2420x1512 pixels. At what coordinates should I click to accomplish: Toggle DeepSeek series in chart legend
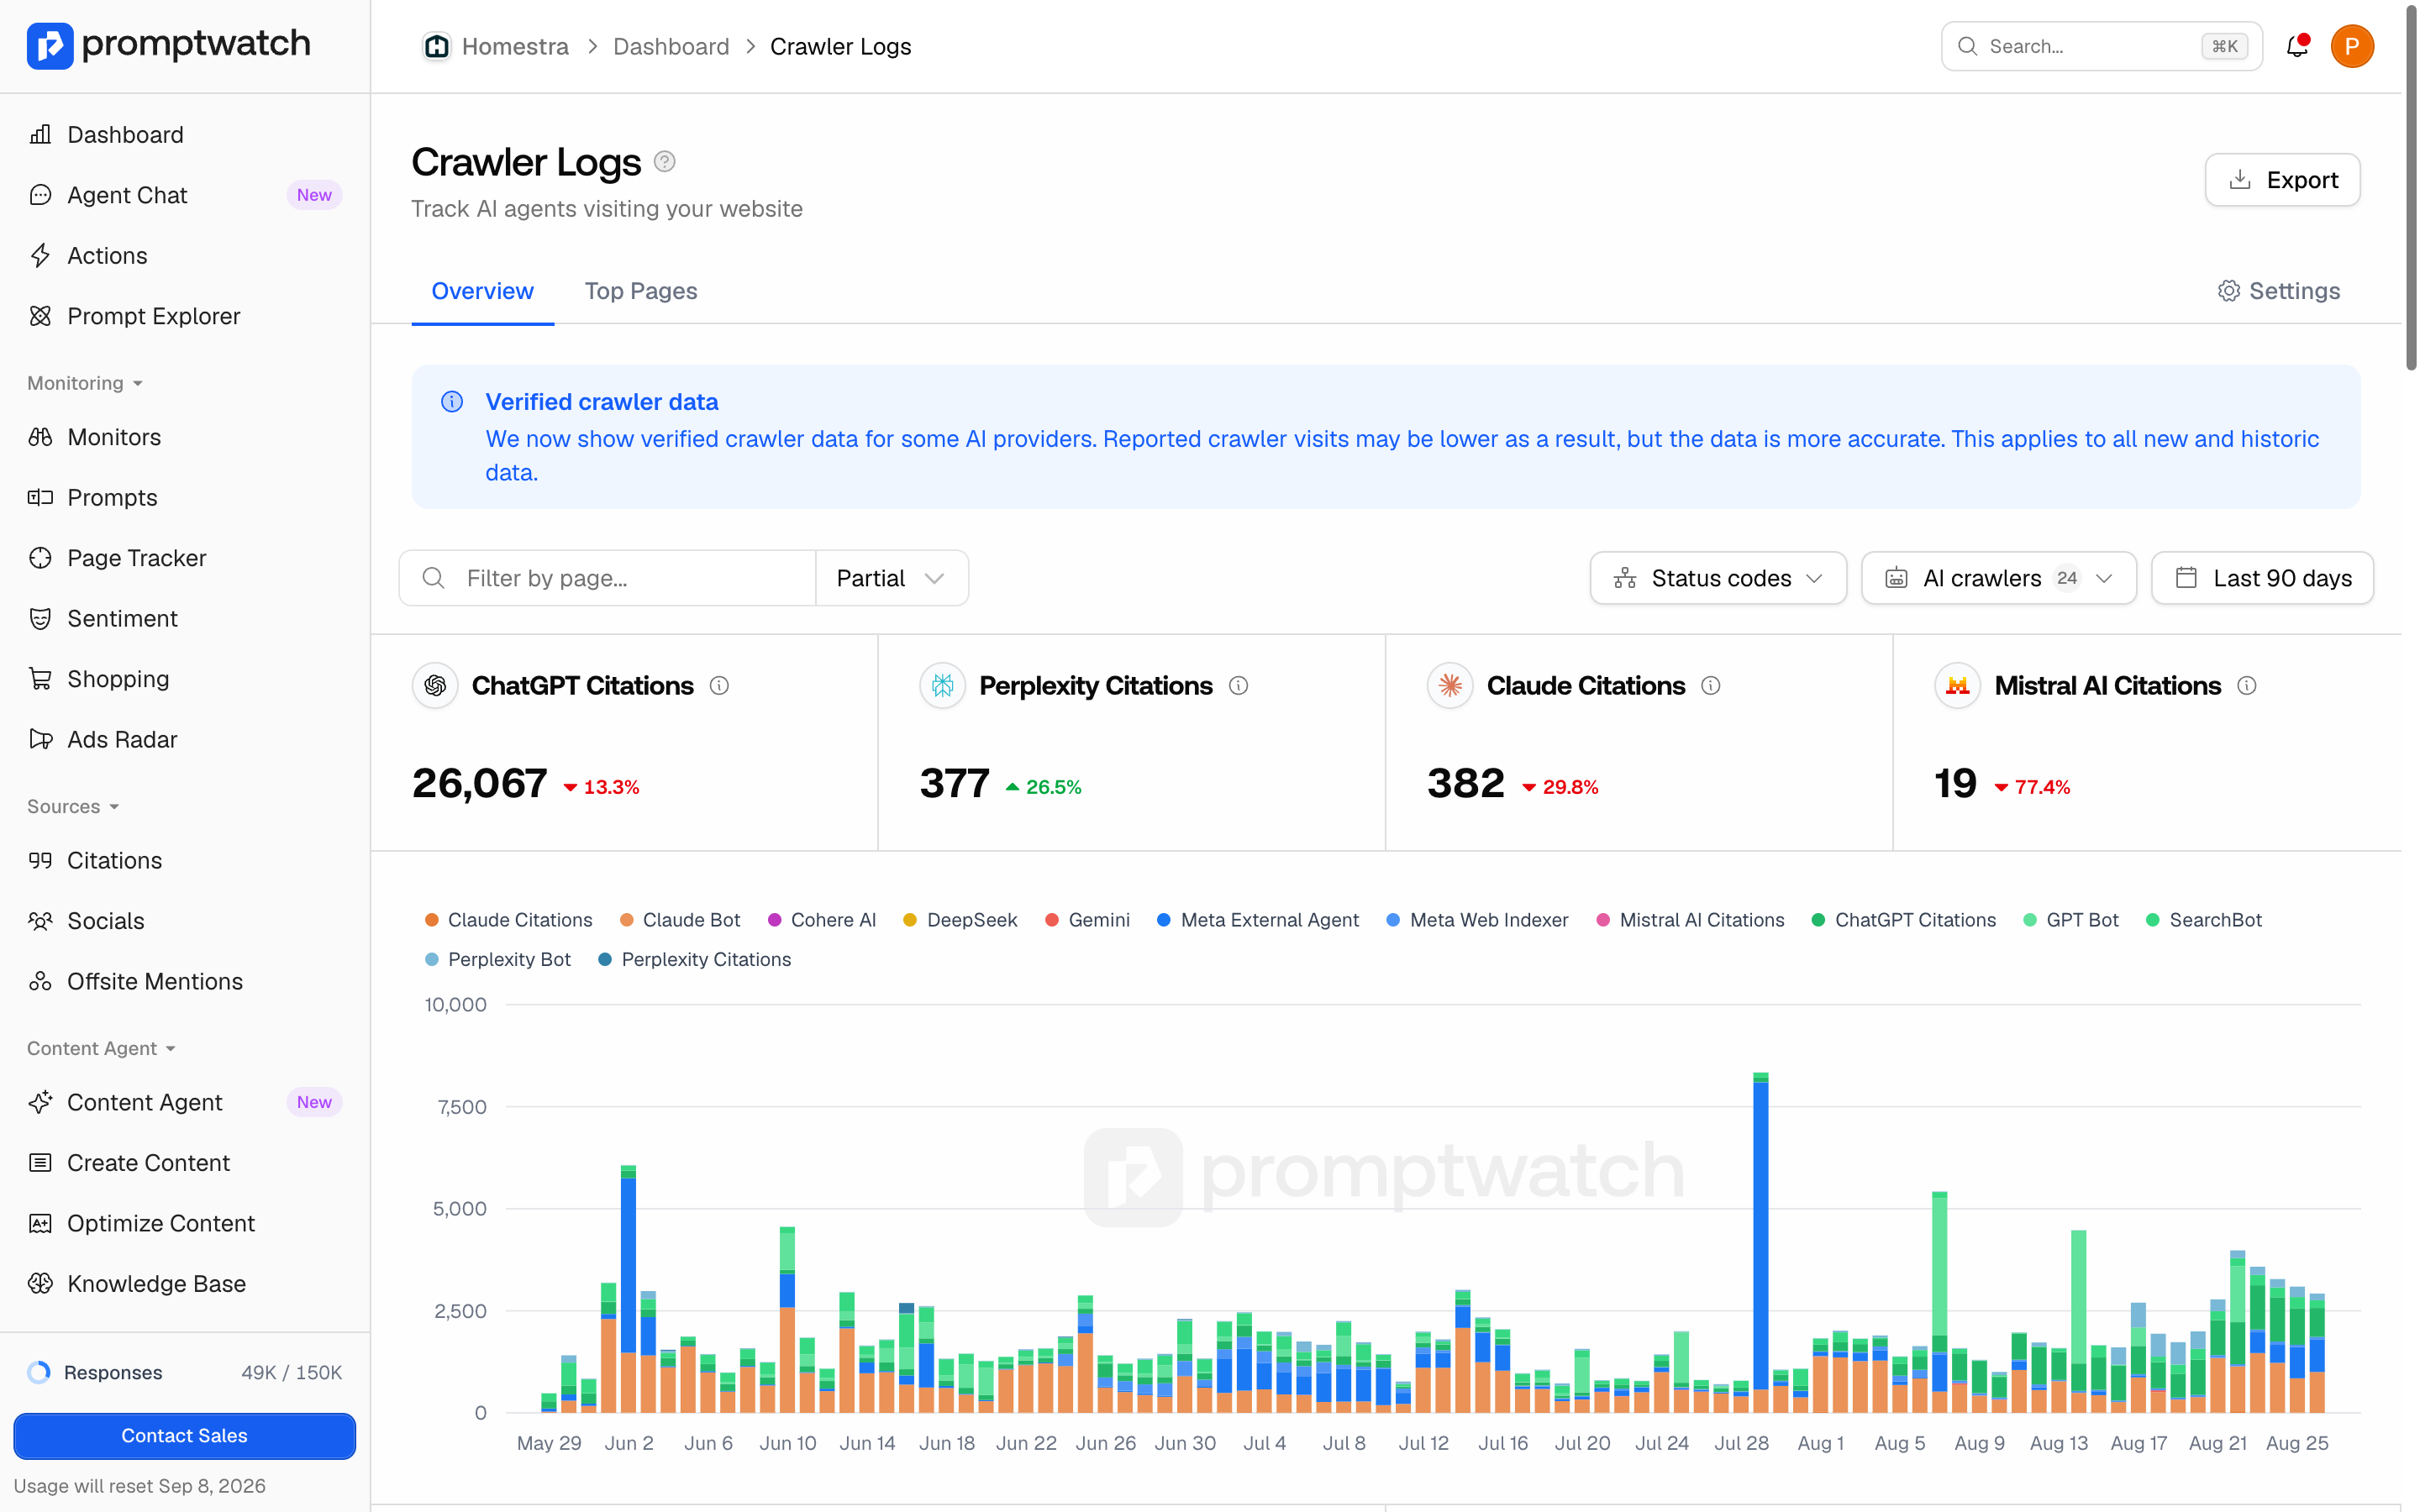960,920
